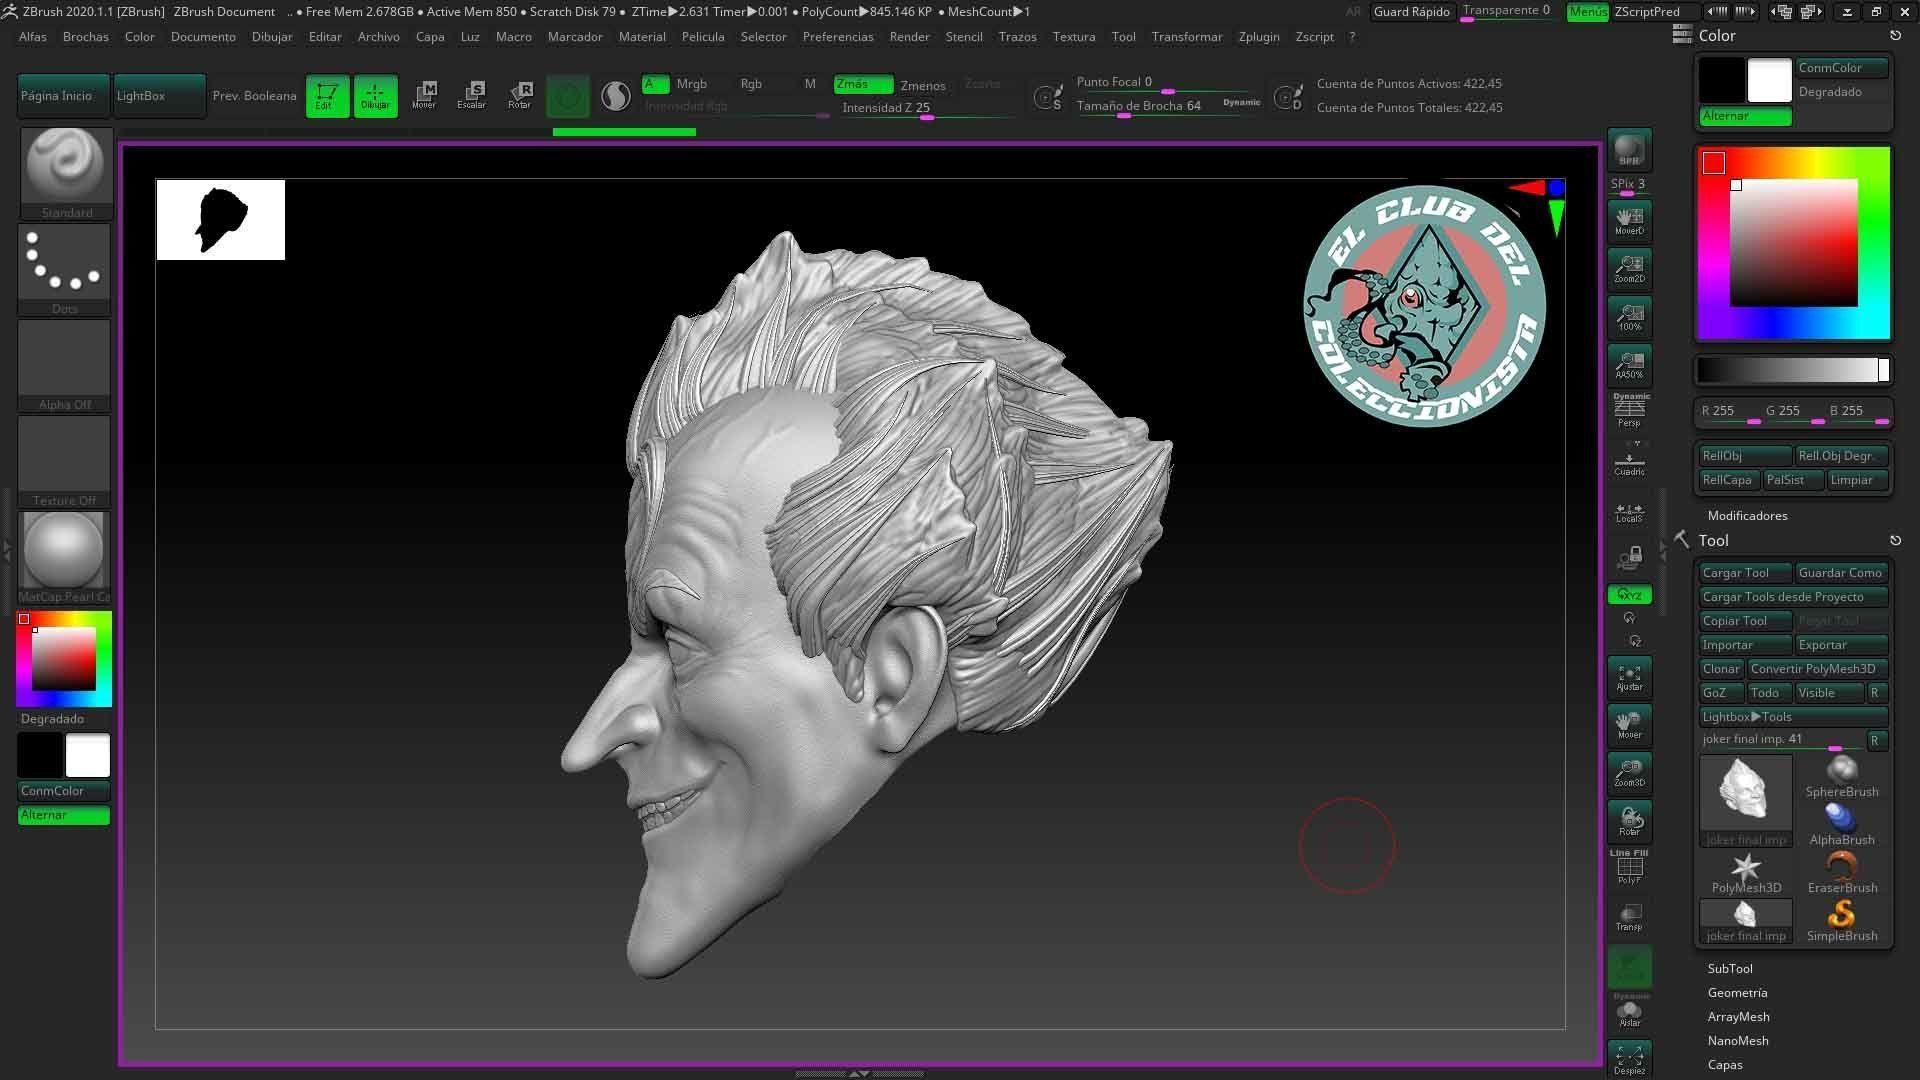Click the LightBox button
Viewport: 1920px width, 1080px height.
[x=159, y=96]
